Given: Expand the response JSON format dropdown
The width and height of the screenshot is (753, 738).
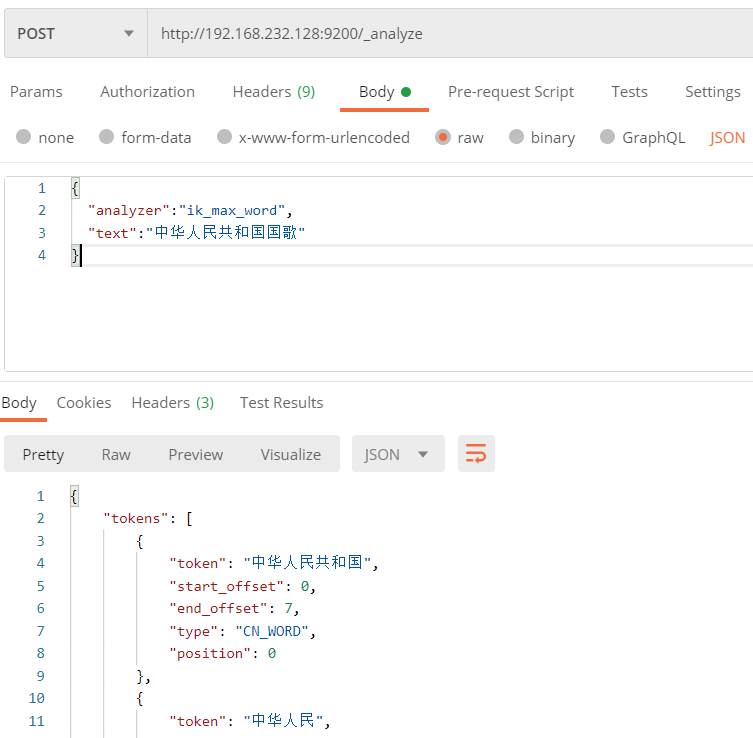Looking at the screenshot, I should tap(397, 454).
